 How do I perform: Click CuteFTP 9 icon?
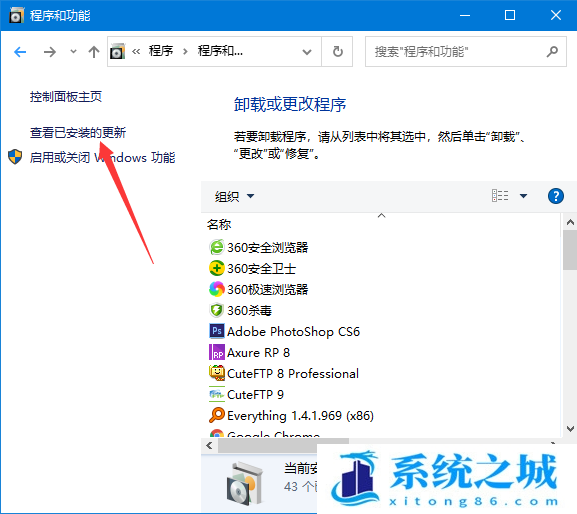pos(217,394)
